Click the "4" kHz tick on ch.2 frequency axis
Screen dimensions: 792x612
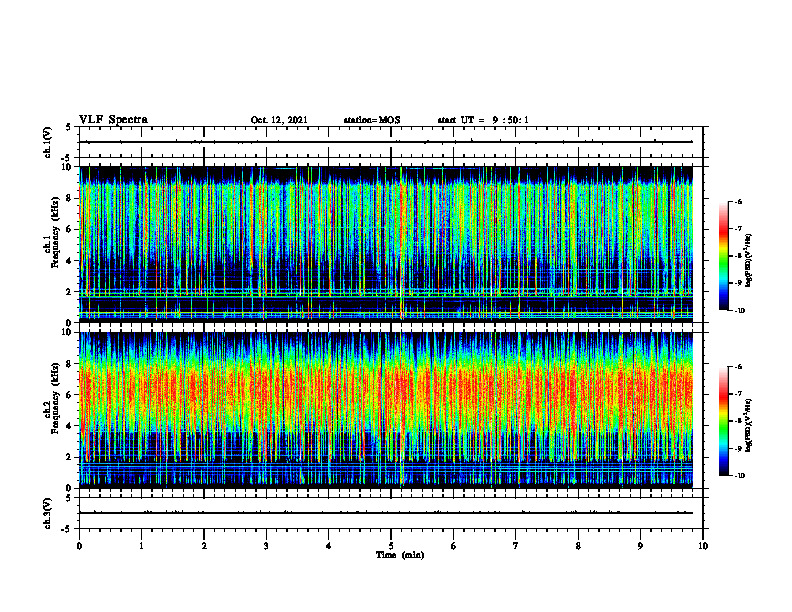70,426
